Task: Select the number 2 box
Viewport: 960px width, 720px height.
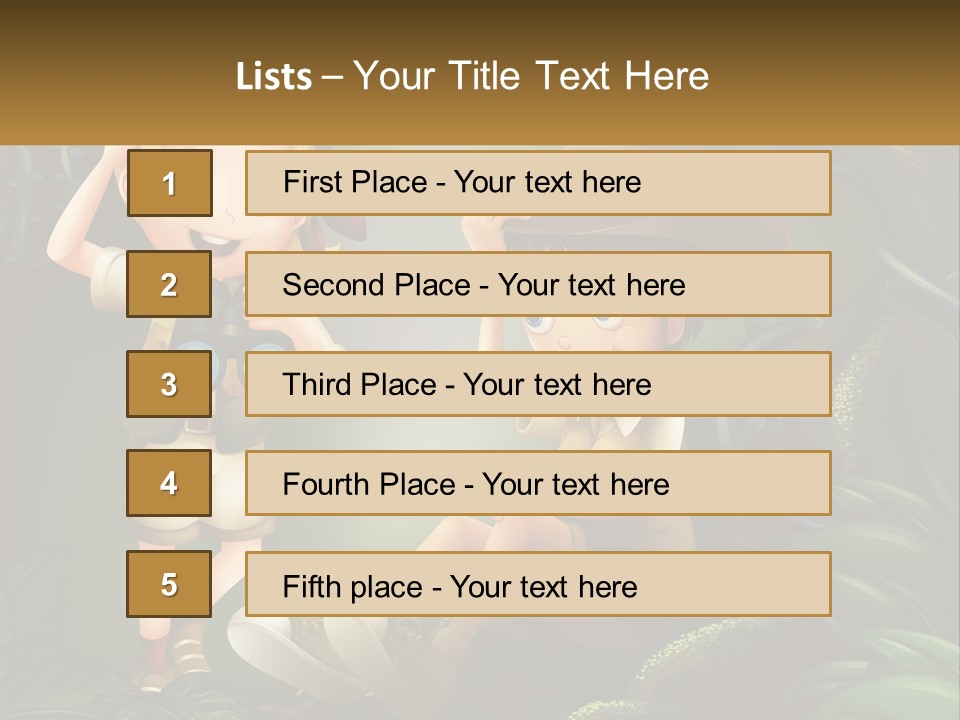Action: pos(169,284)
